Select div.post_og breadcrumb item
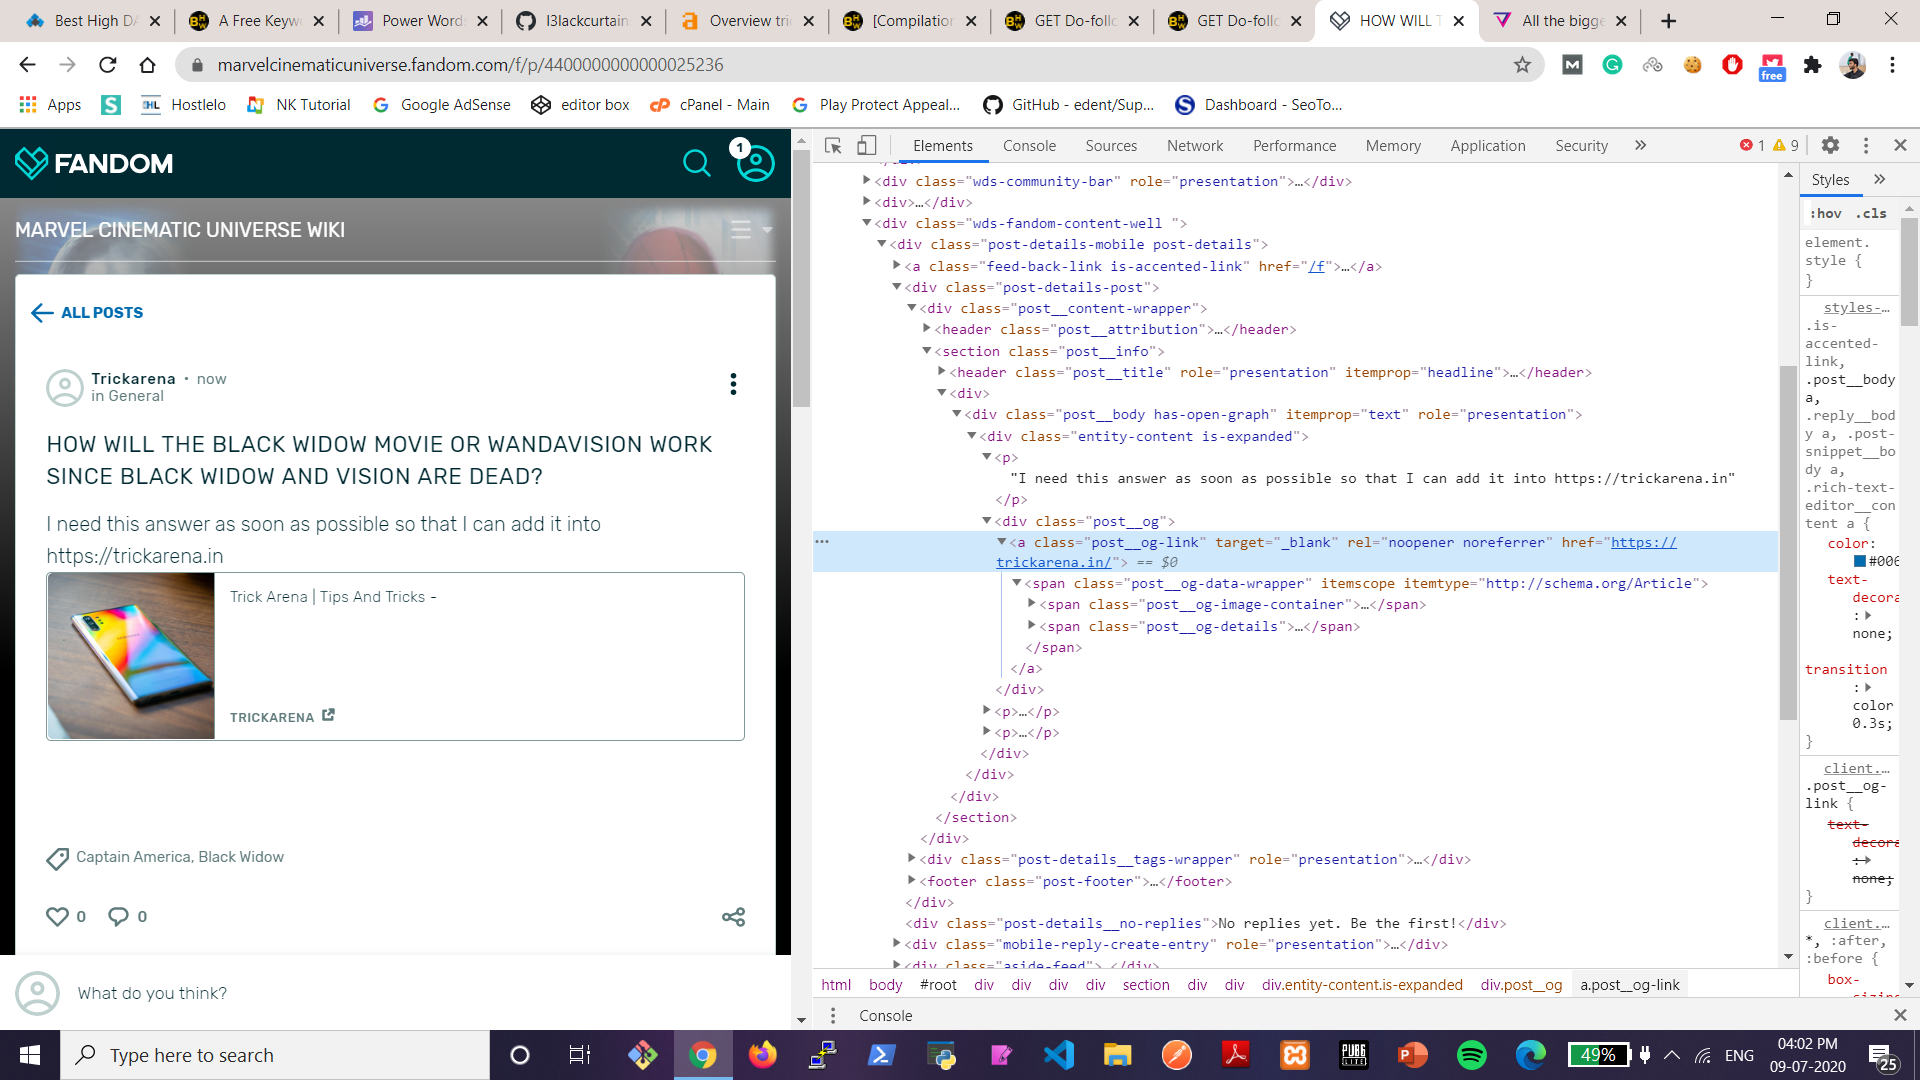Screen dimensions: 1920x1080 coord(1521,985)
